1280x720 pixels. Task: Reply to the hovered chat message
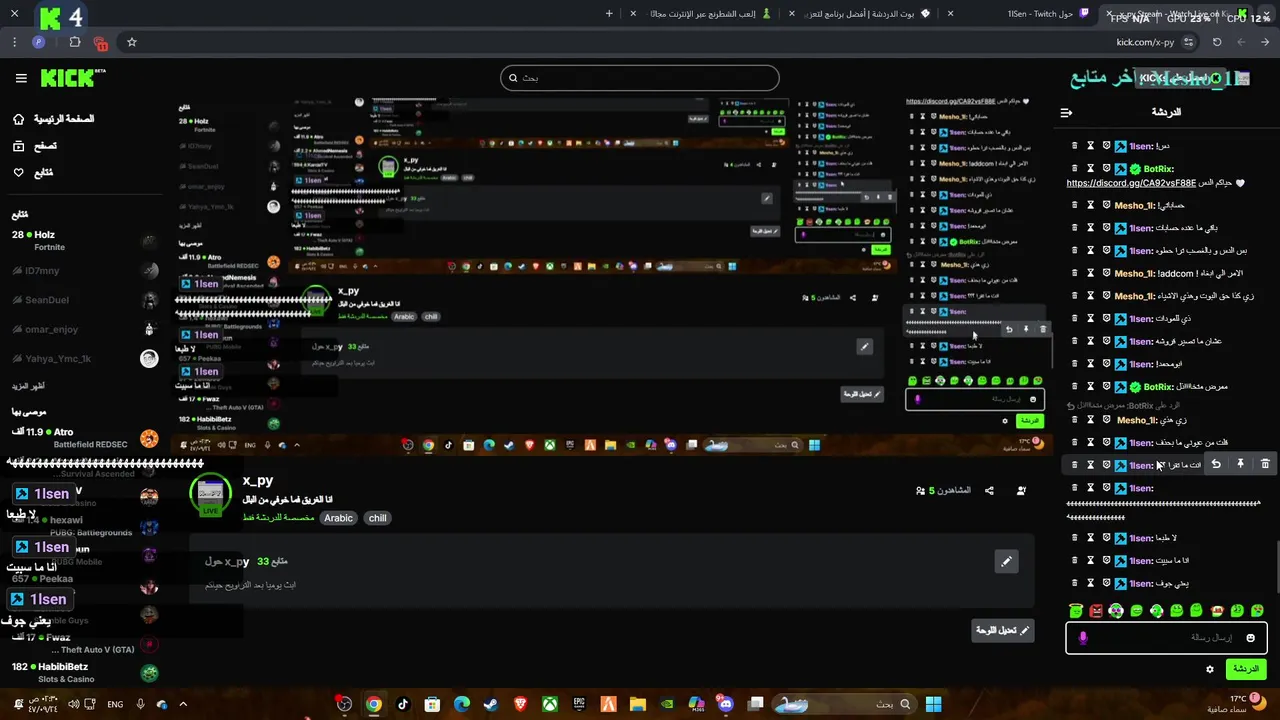pos(1216,464)
